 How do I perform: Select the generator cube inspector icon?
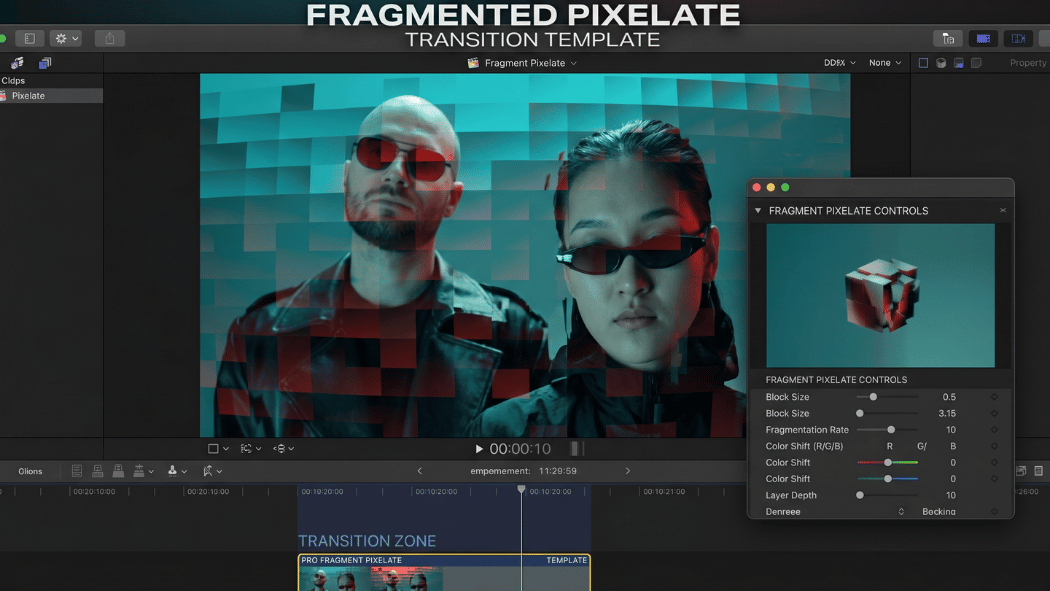941,63
